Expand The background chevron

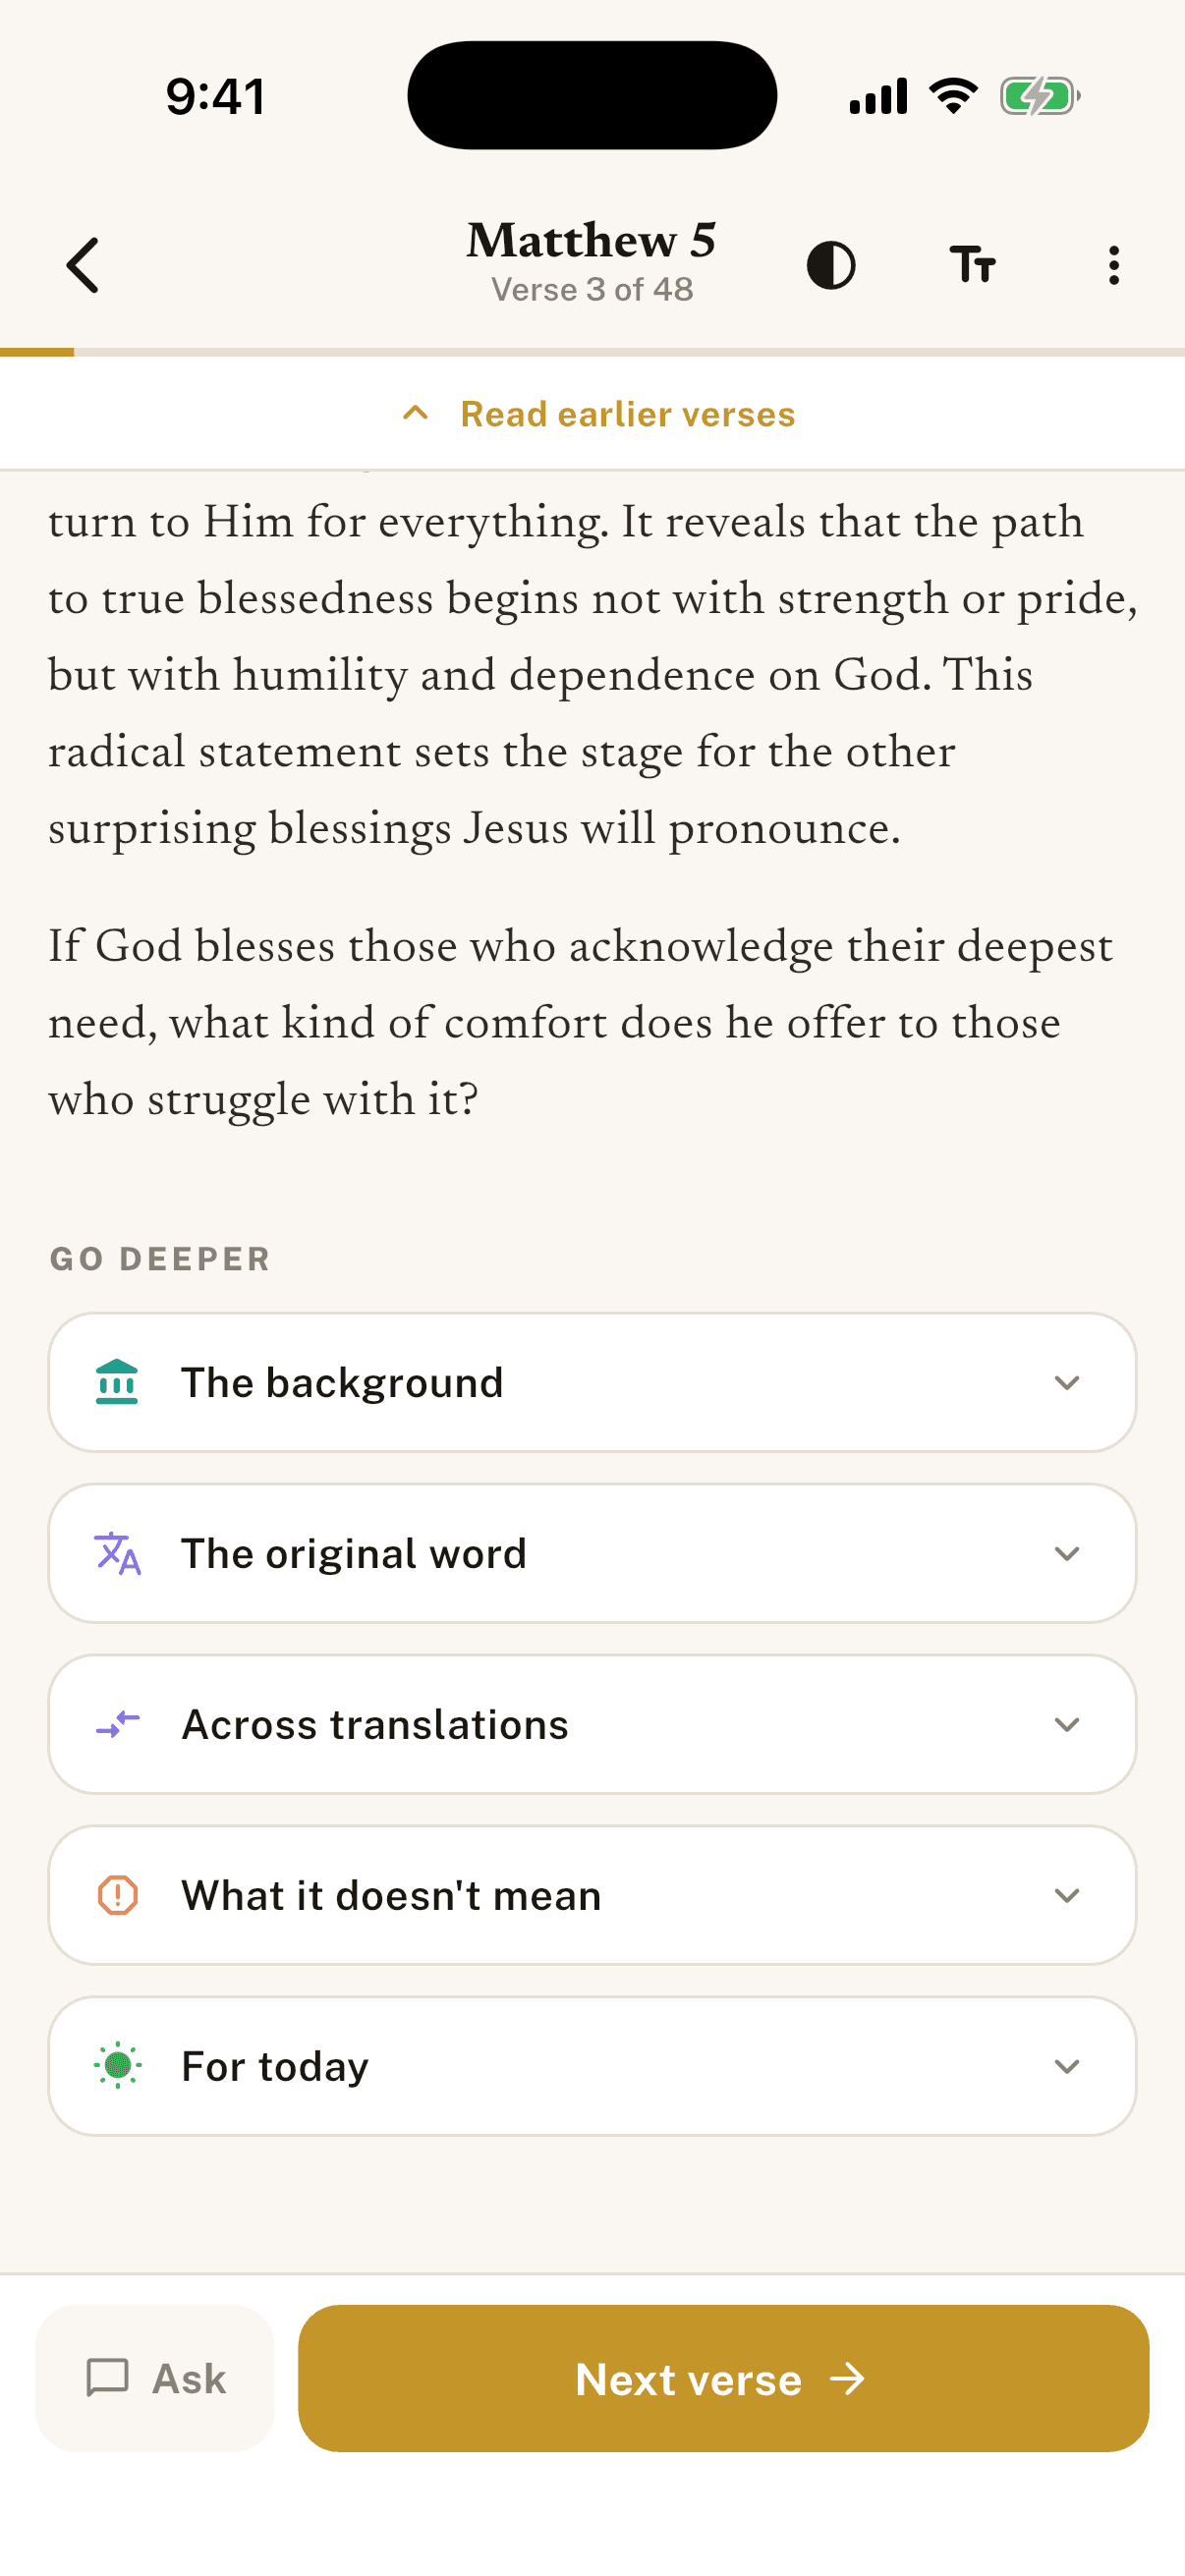click(x=1067, y=1382)
